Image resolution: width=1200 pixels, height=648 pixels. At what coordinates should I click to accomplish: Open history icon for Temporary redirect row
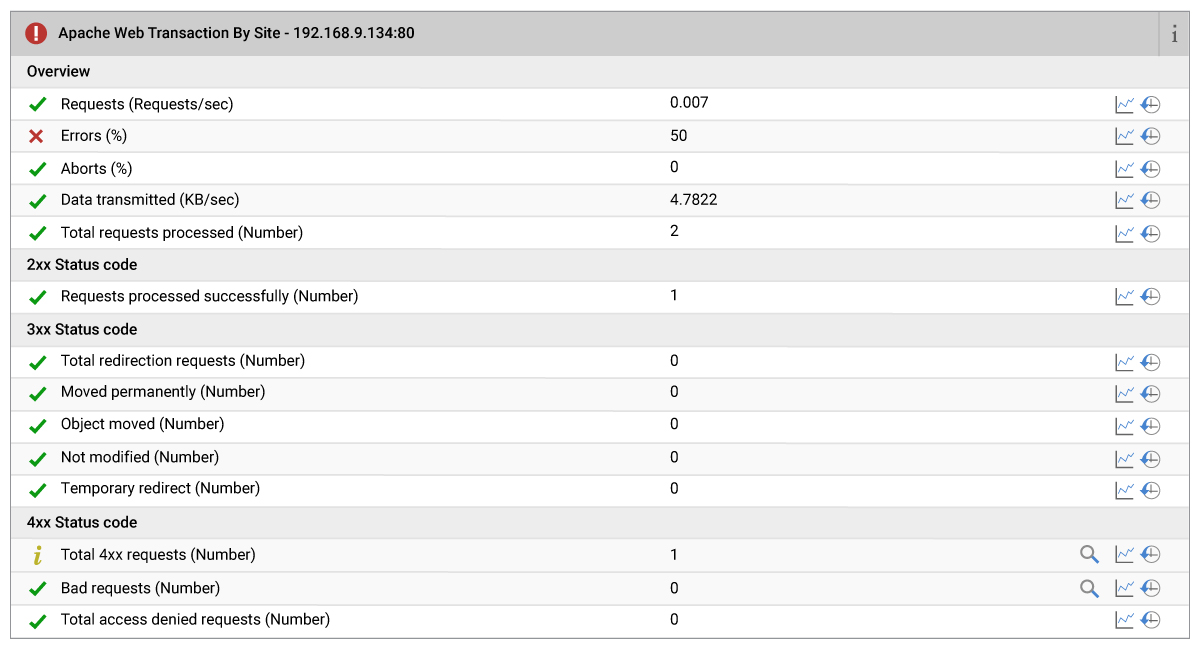(1150, 490)
